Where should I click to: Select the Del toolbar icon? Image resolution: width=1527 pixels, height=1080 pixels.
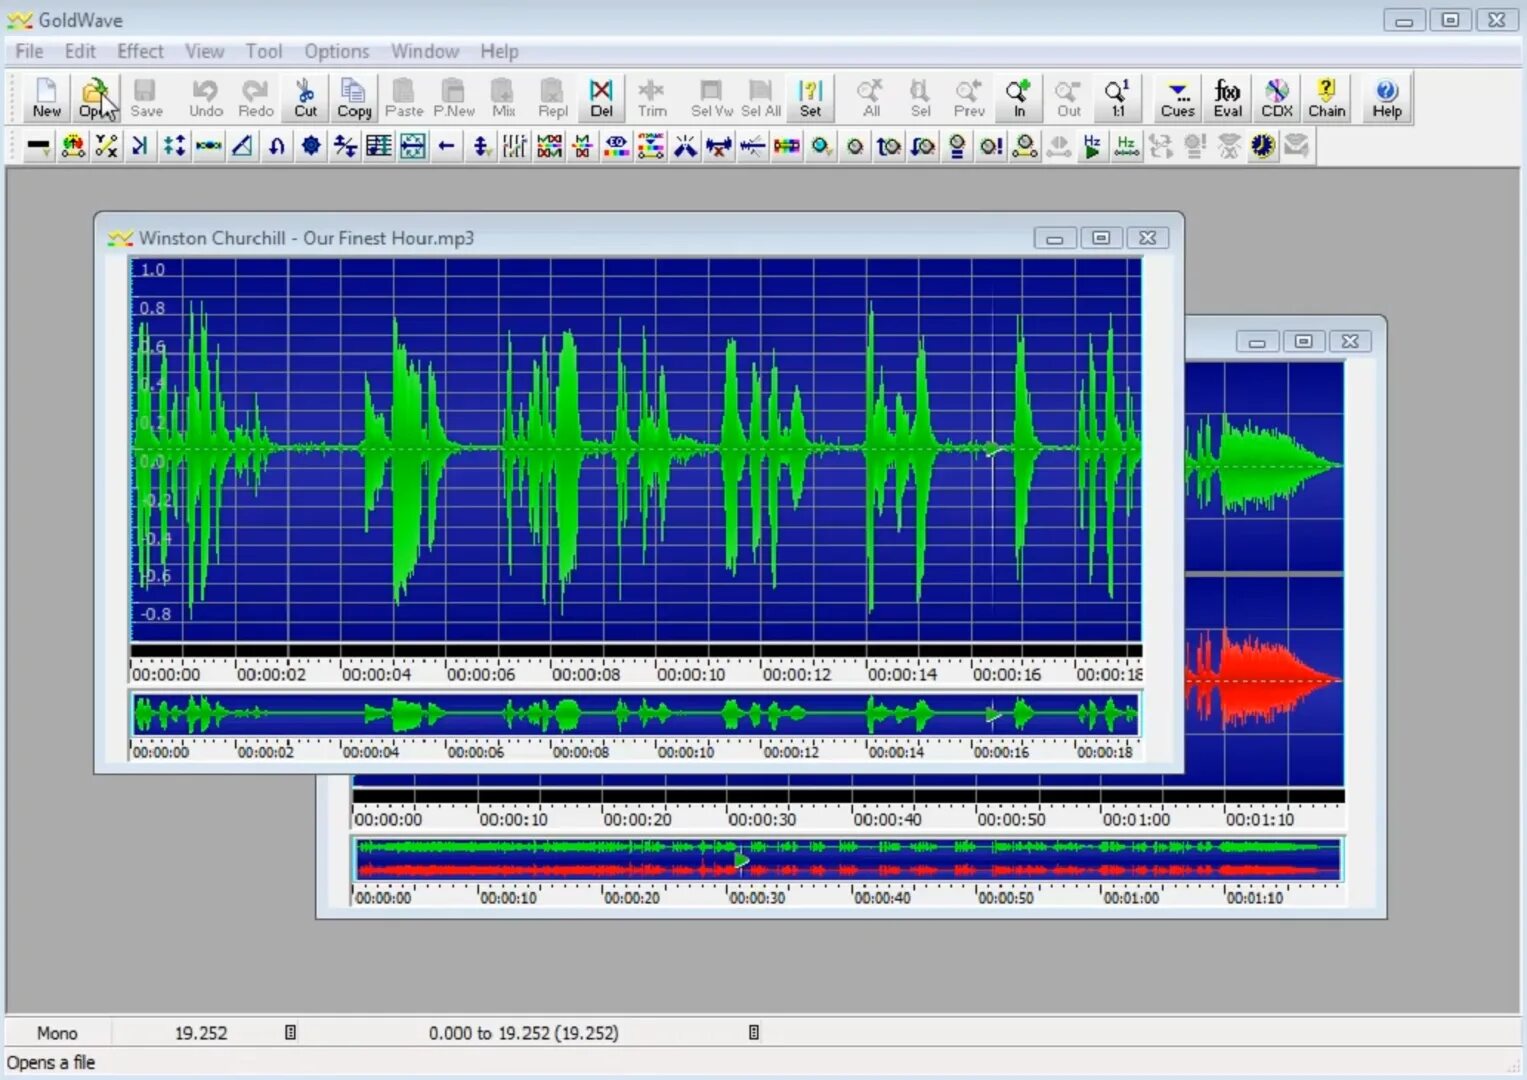[601, 97]
